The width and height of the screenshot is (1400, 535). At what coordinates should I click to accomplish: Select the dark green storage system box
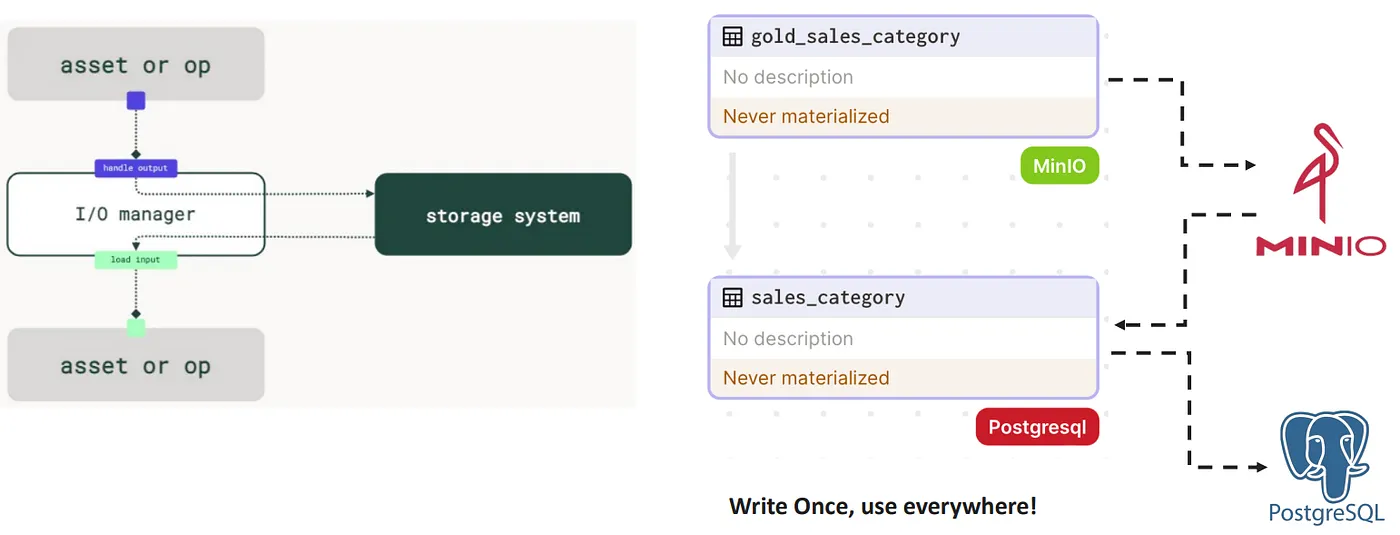coord(503,215)
